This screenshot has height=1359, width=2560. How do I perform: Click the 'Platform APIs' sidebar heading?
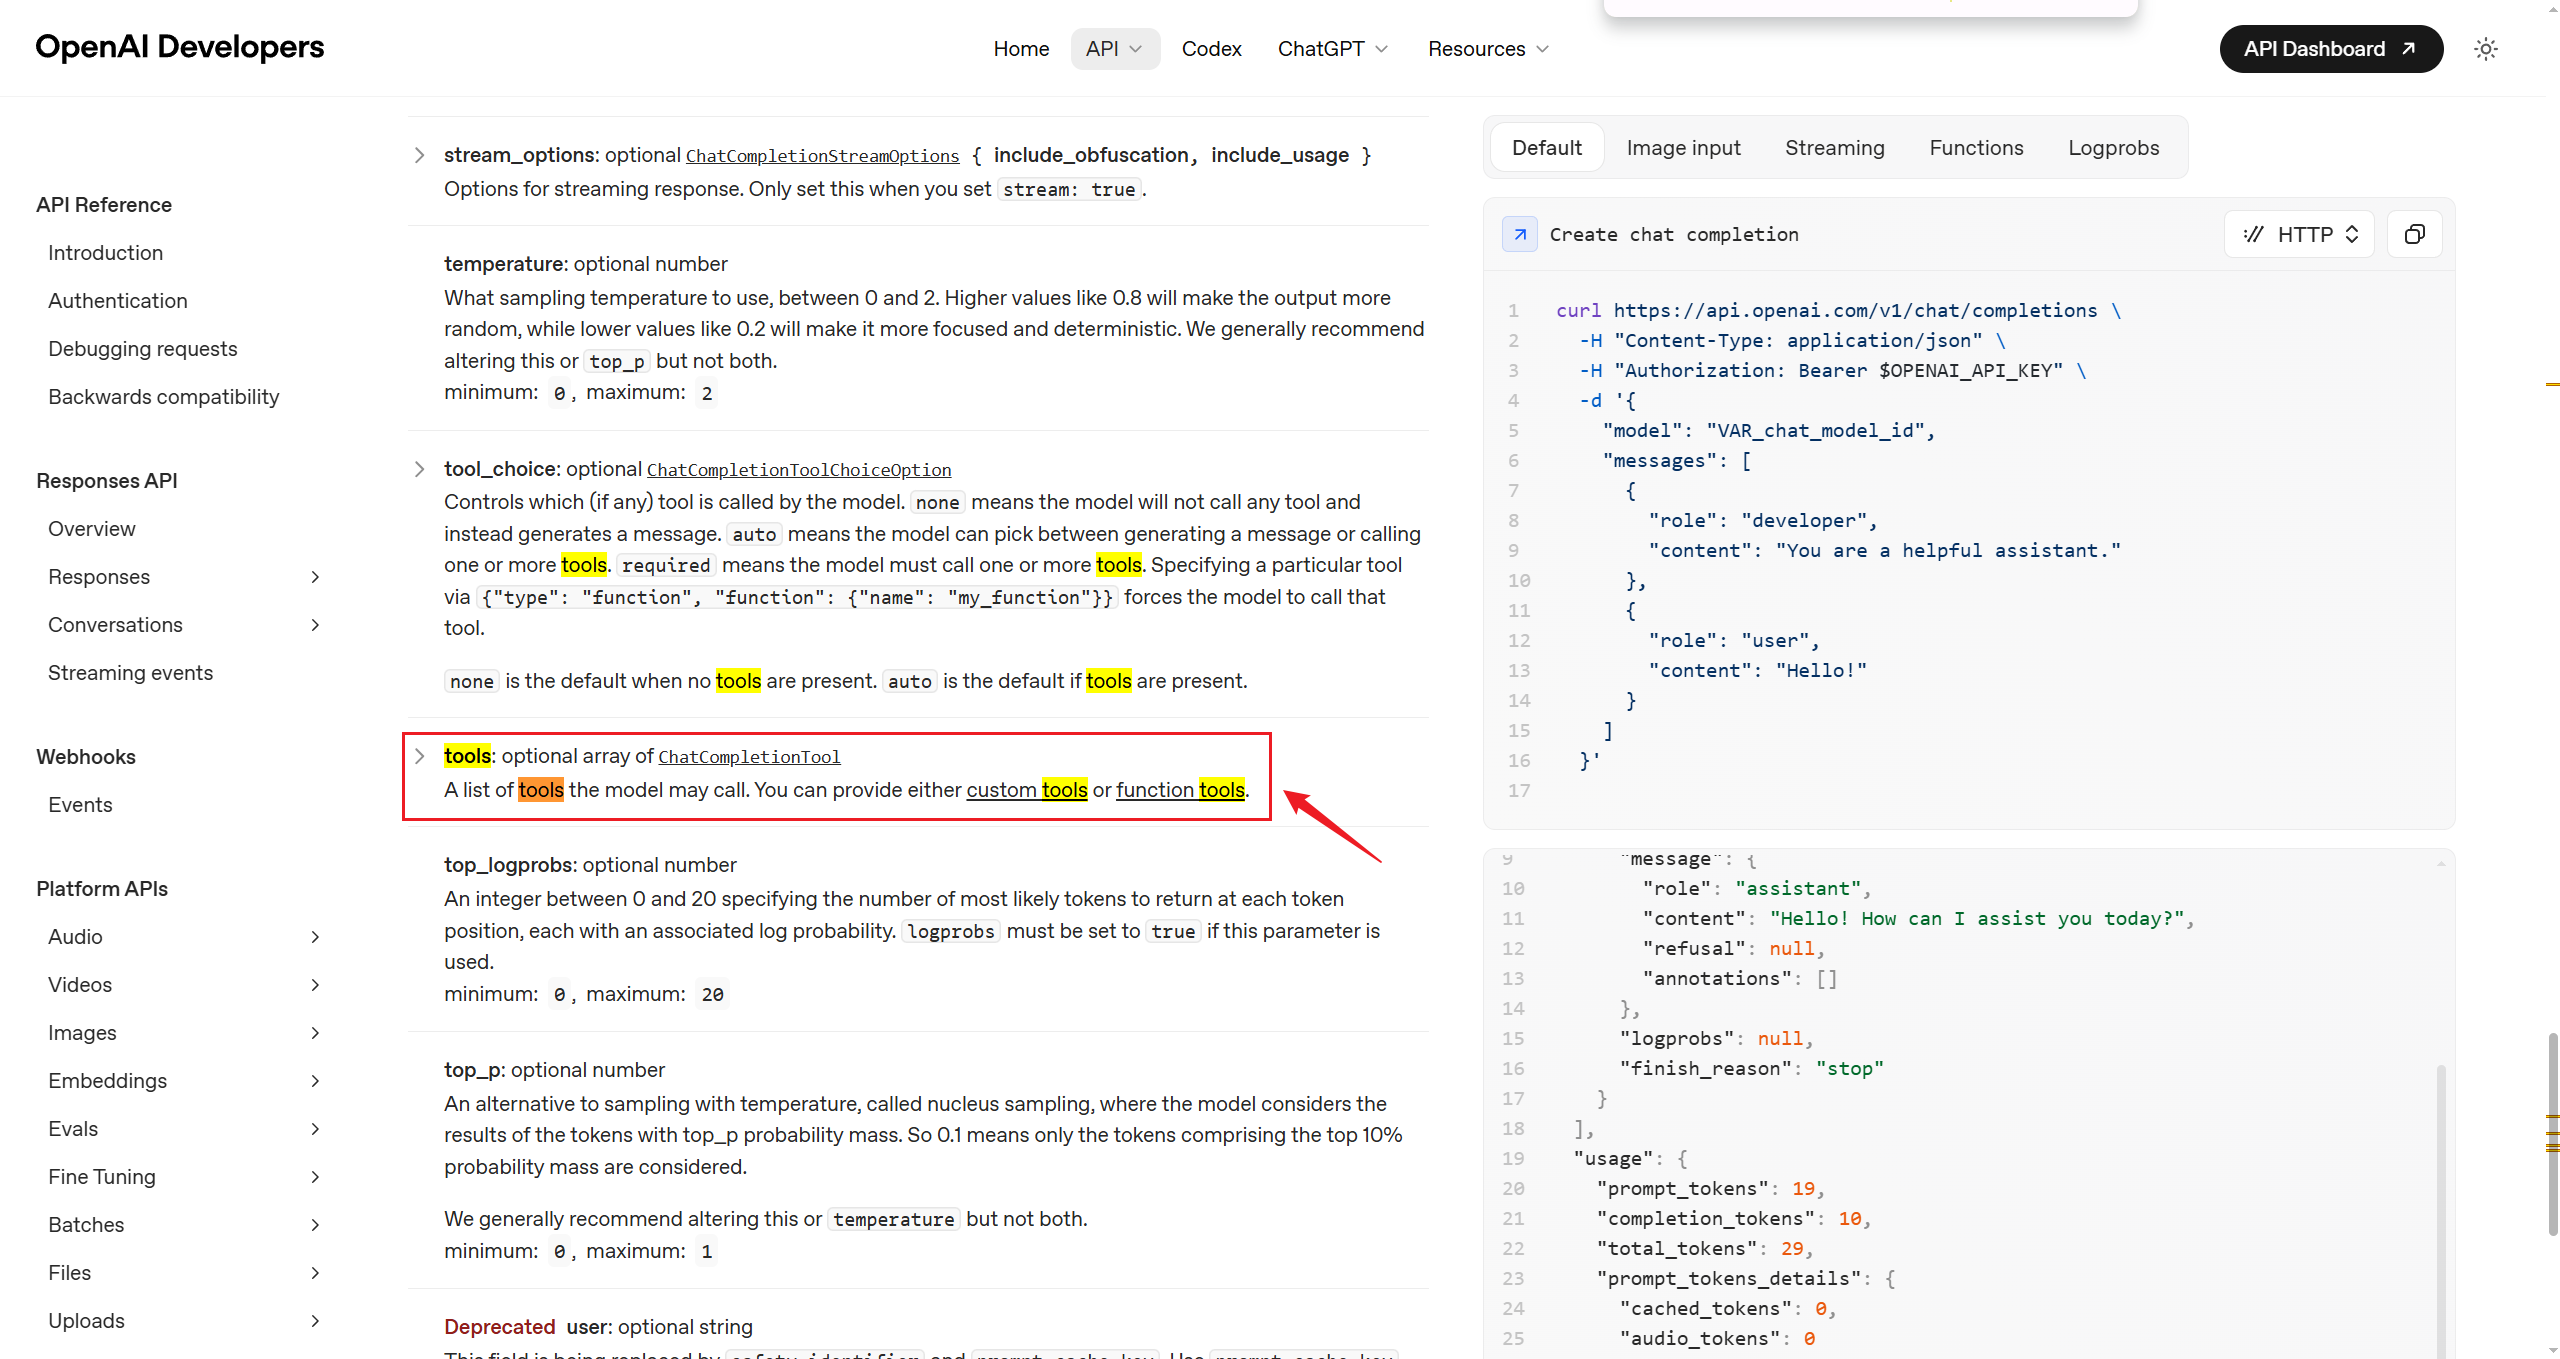tap(102, 889)
